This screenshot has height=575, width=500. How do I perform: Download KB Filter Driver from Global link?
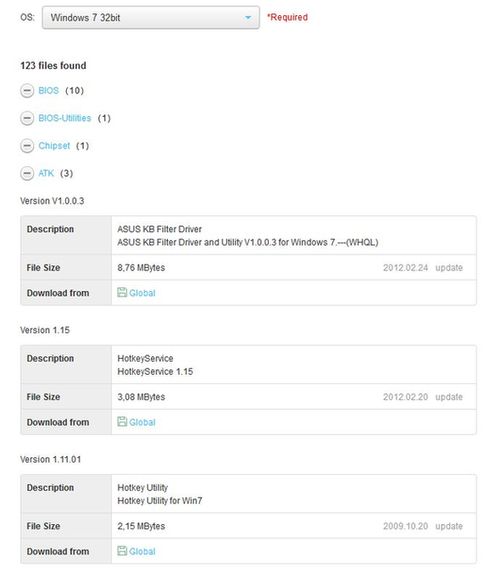142,293
